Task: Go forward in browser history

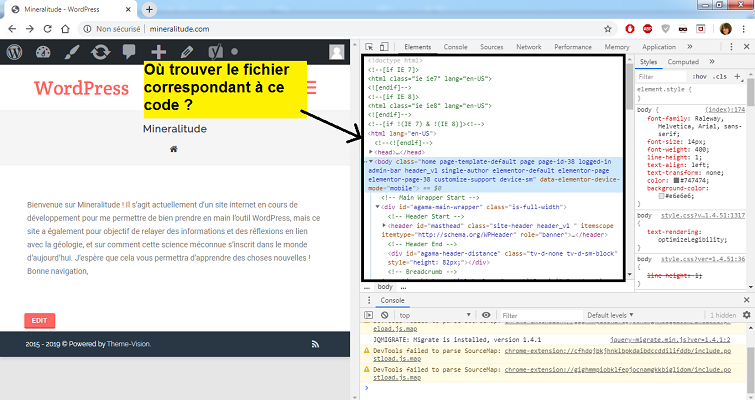Action: [x=30, y=29]
